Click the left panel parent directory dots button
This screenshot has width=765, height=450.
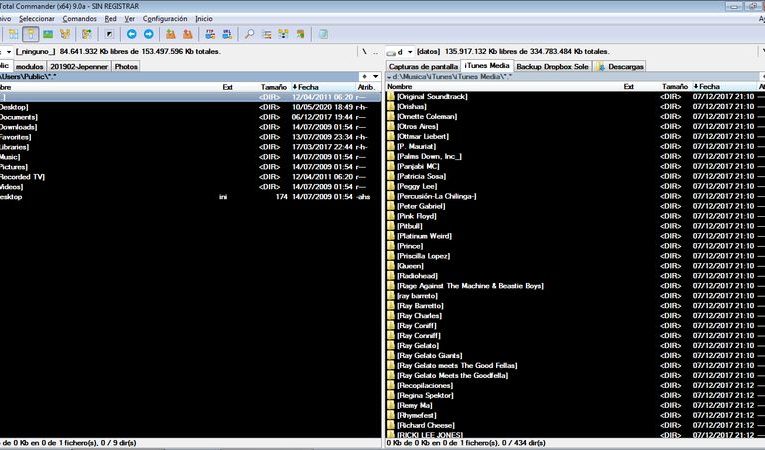pyautogui.click(x=375, y=52)
